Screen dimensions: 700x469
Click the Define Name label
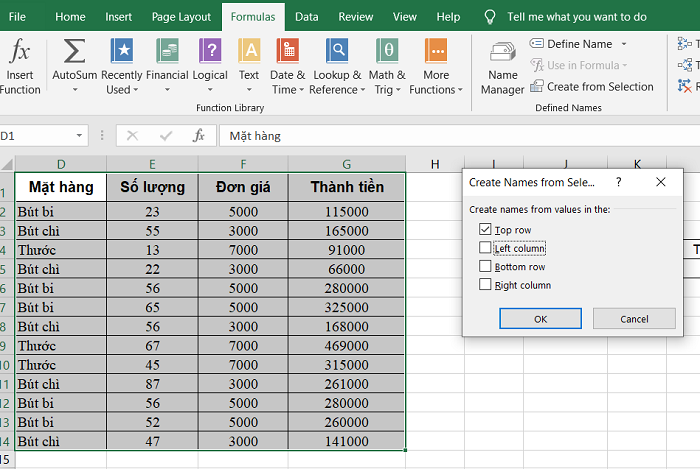(579, 44)
